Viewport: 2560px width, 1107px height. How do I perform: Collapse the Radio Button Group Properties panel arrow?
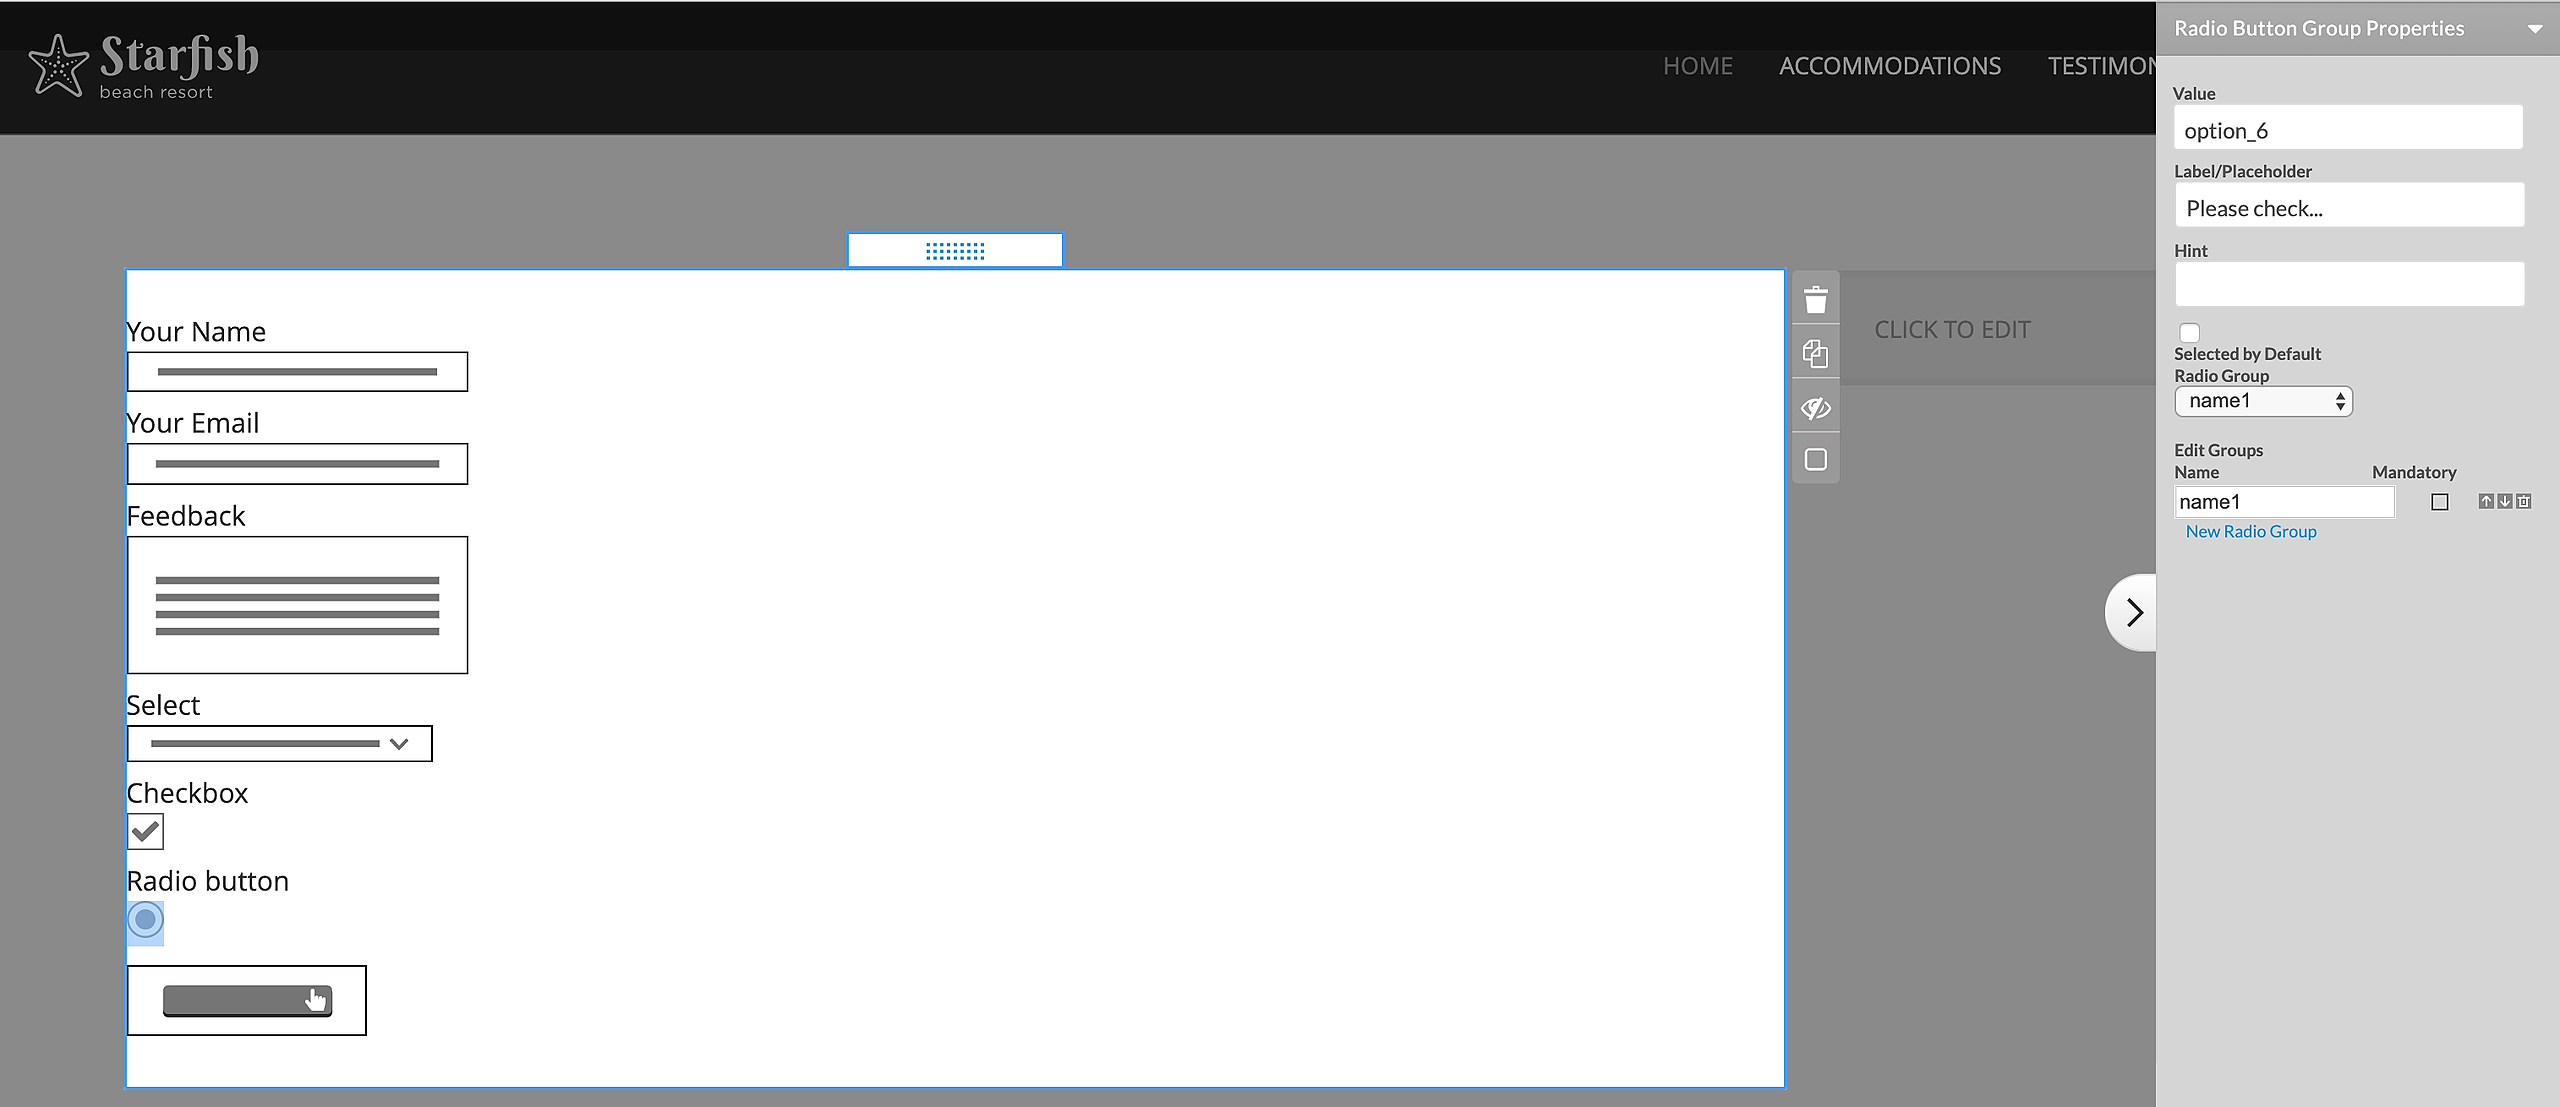pyautogui.click(x=2534, y=29)
